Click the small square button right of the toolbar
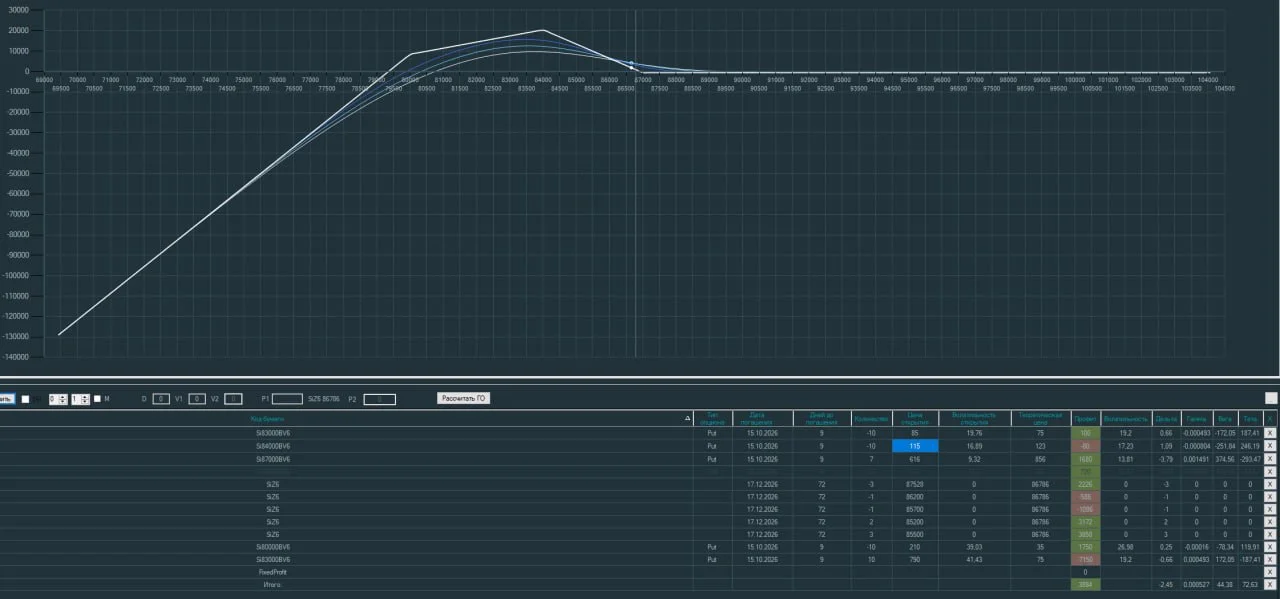1280x599 pixels. click(x=1271, y=398)
